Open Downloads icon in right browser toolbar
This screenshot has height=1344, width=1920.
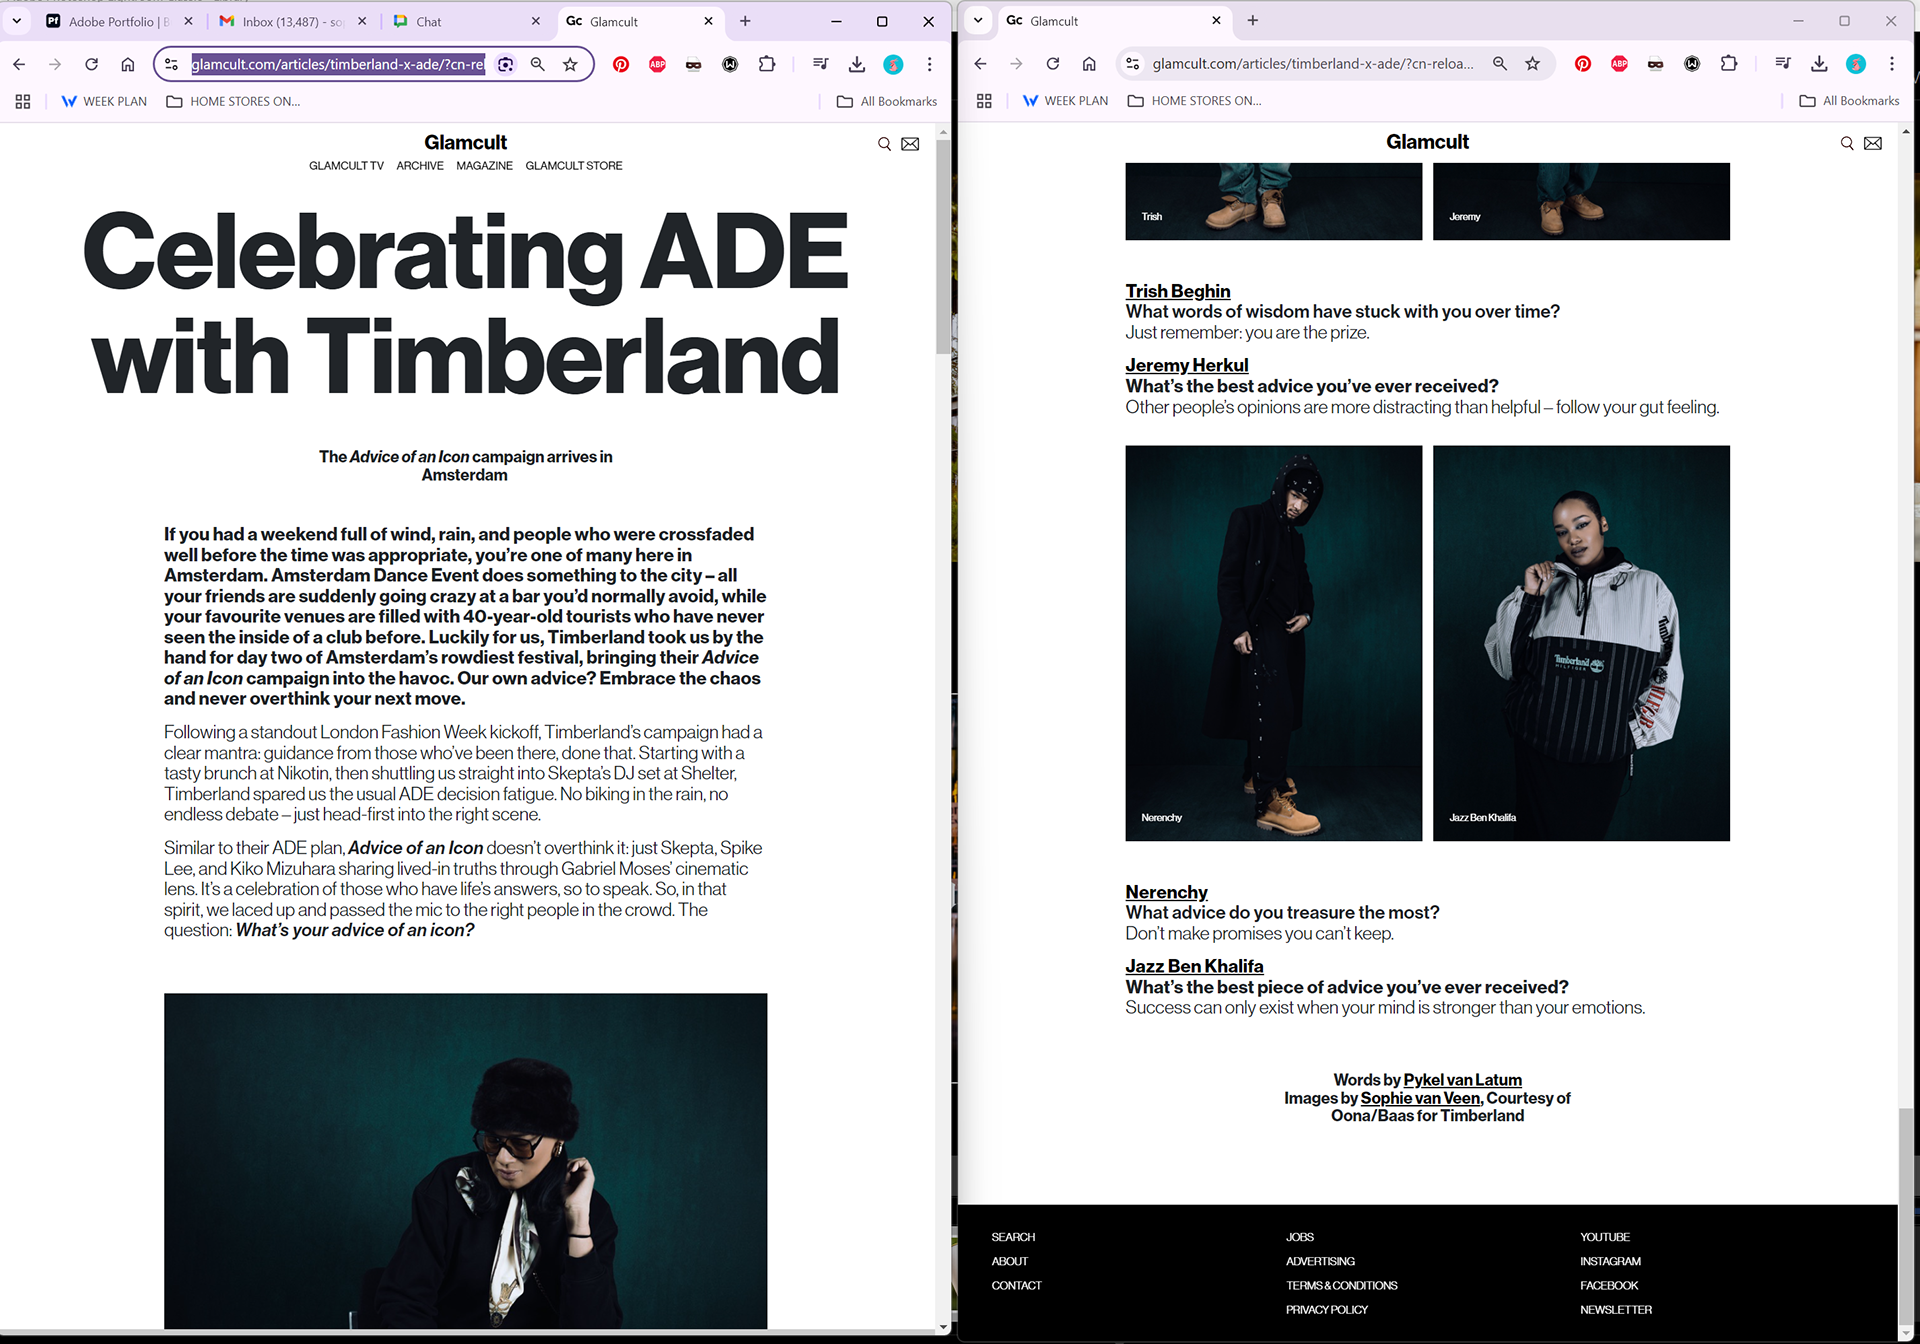1819,64
